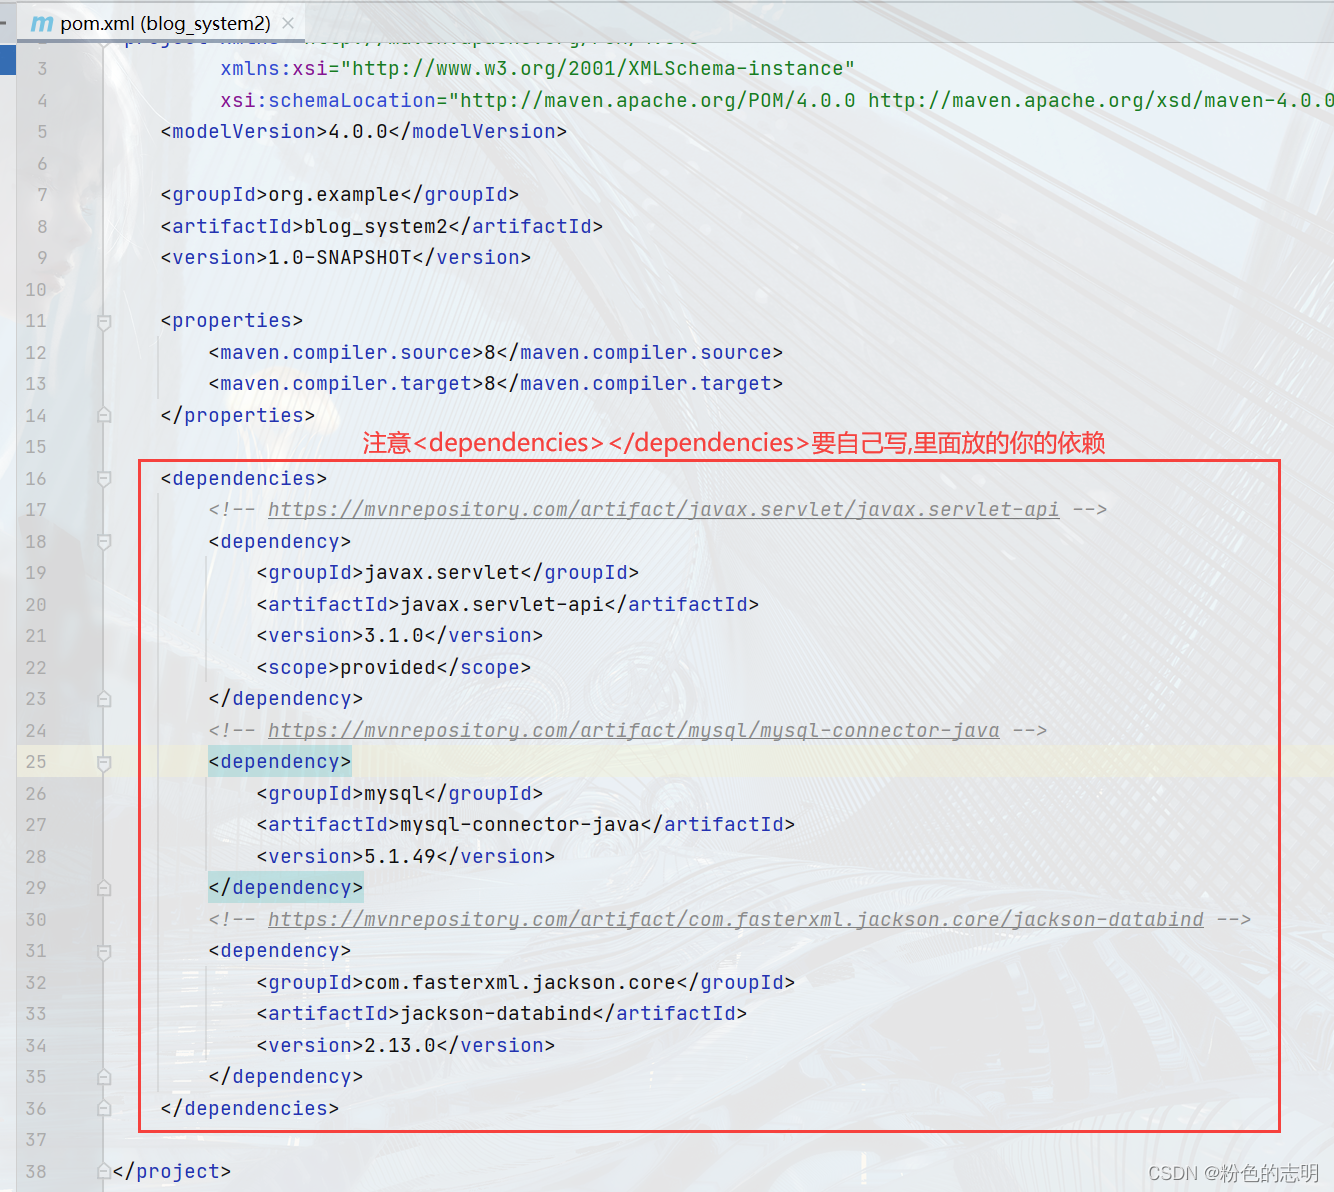
Task: Open the javax.servlet-api mvnrepository link
Action: (663, 510)
